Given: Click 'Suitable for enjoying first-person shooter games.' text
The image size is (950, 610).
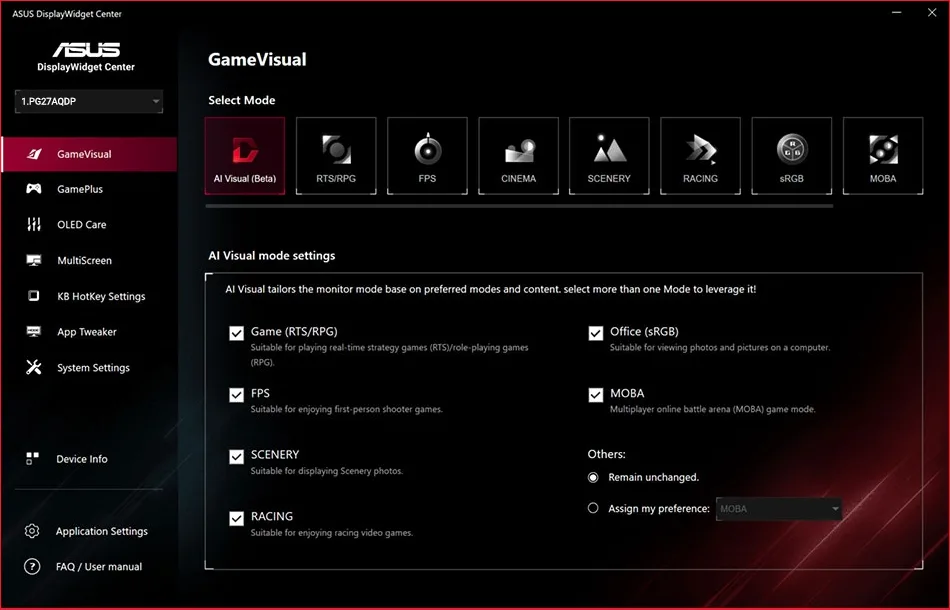Looking at the screenshot, I should coord(347,409).
